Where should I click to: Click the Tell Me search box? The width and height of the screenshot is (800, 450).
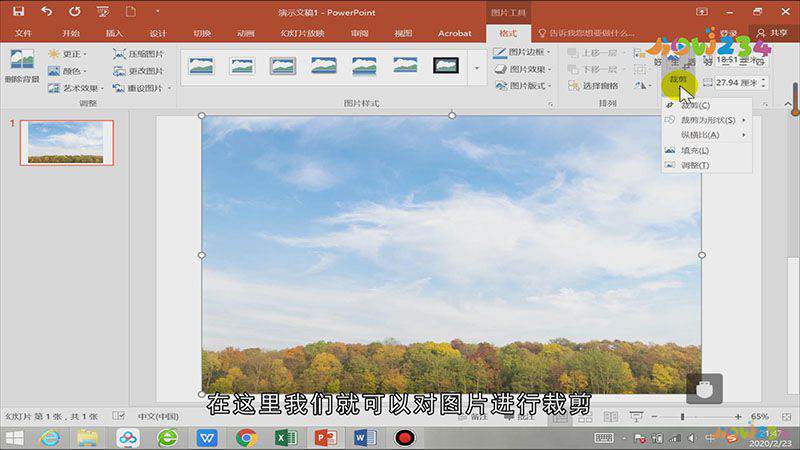coord(587,33)
